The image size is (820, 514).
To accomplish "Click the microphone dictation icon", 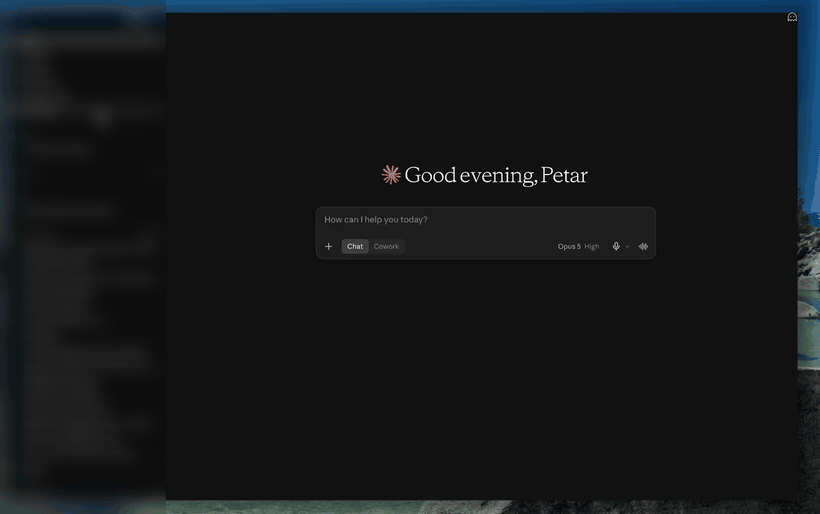I will click(x=616, y=246).
